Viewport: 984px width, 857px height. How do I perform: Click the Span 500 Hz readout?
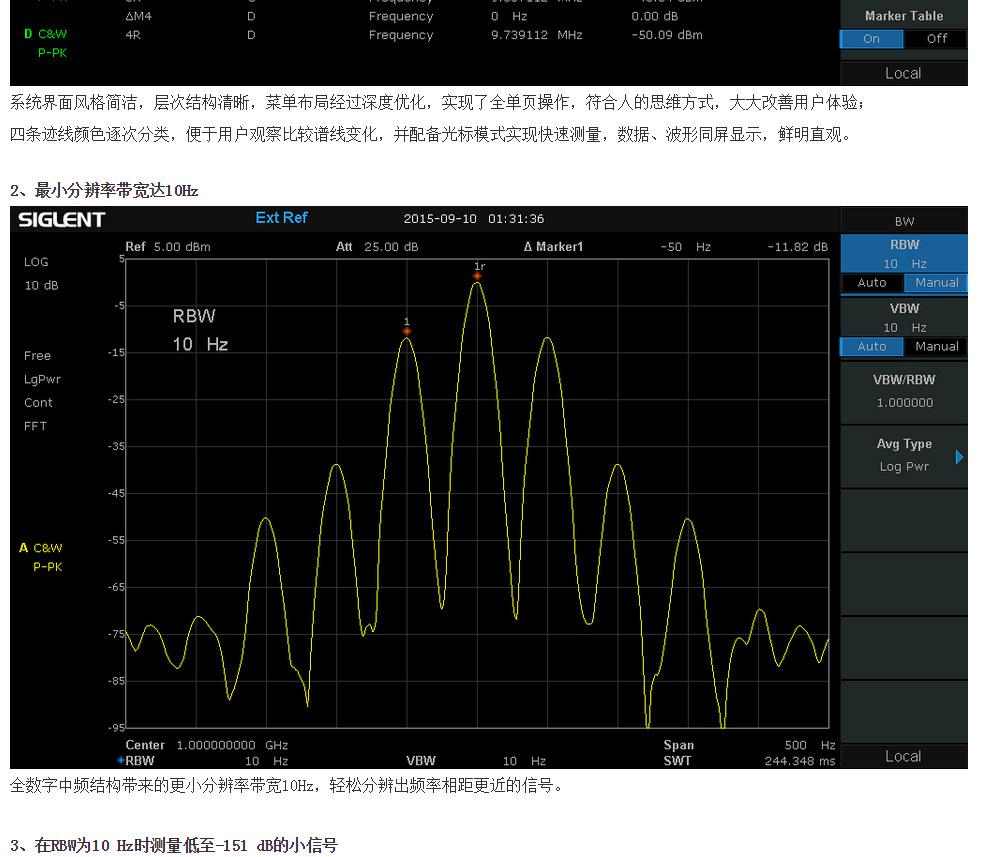(748, 745)
